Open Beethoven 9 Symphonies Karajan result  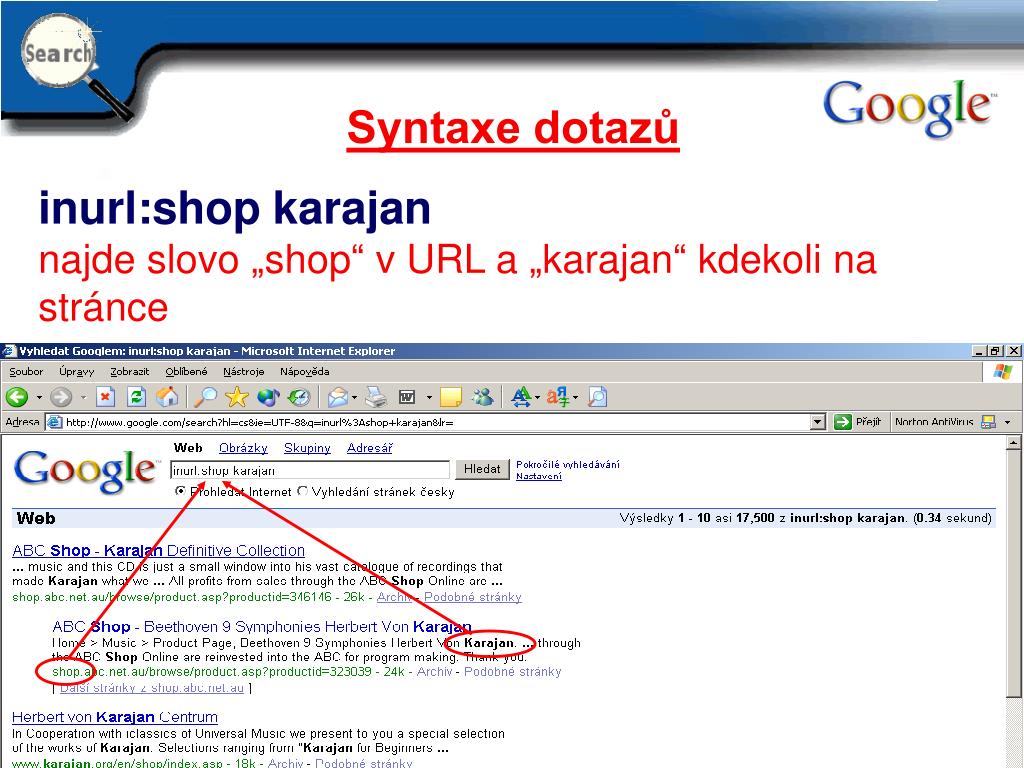tap(262, 626)
